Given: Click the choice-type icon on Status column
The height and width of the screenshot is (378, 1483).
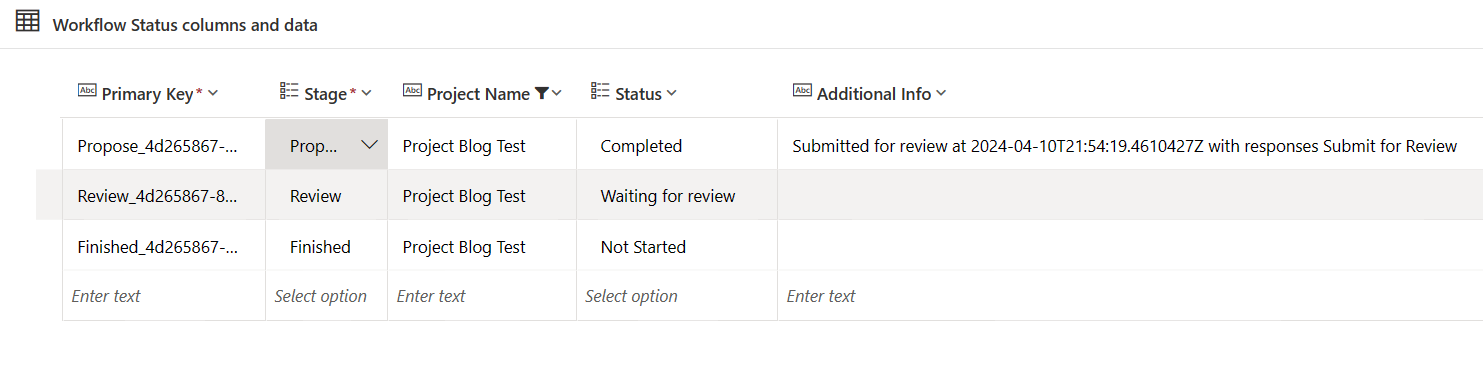Looking at the screenshot, I should (x=600, y=91).
